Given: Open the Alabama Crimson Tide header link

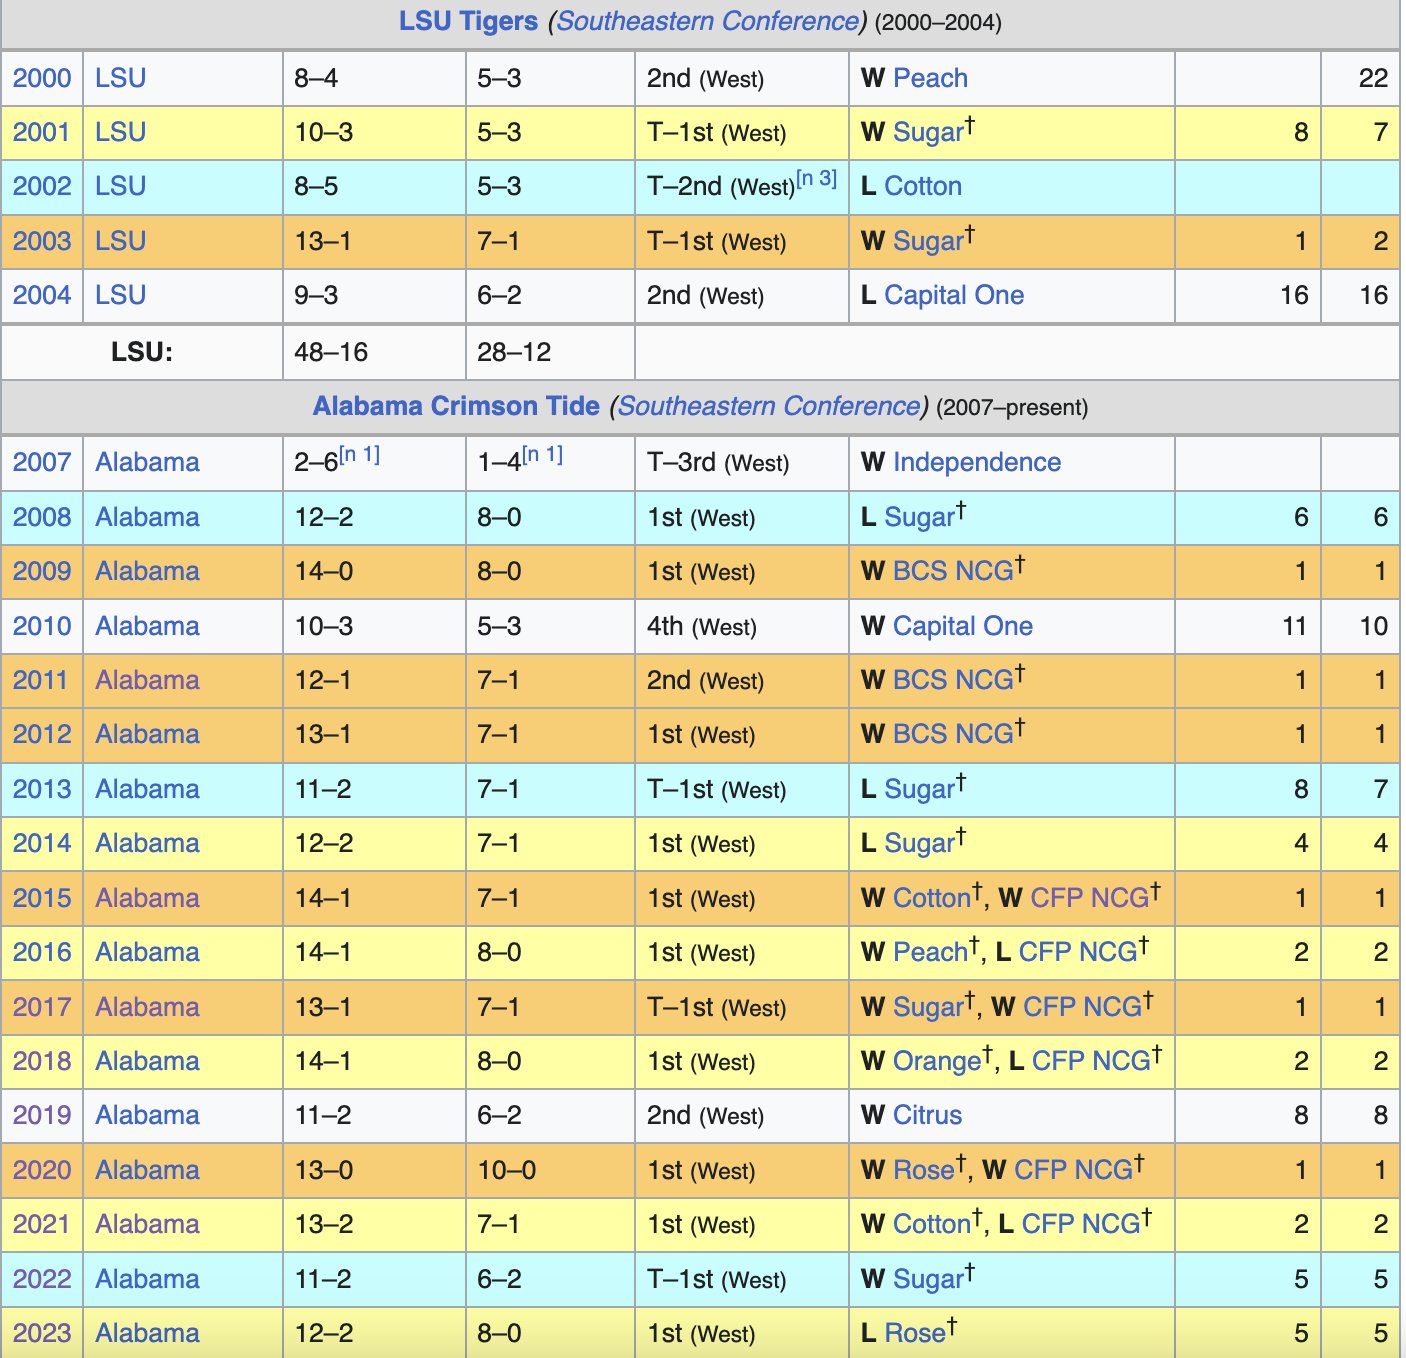Looking at the screenshot, I should tap(456, 406).
